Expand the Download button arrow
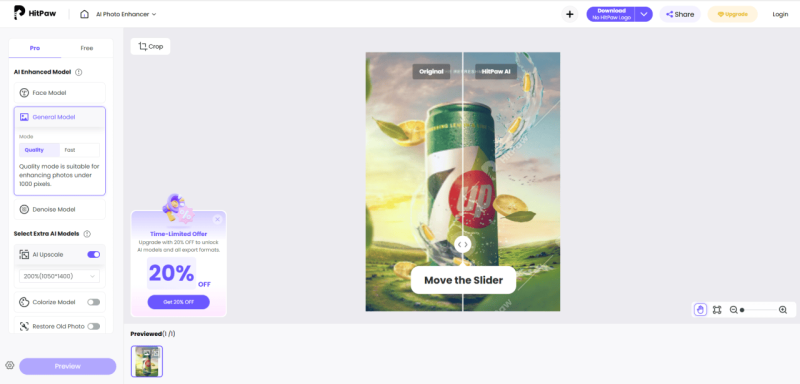Image resolution: width=800 pixels, height=384 pixels. [x=644, y=14]
